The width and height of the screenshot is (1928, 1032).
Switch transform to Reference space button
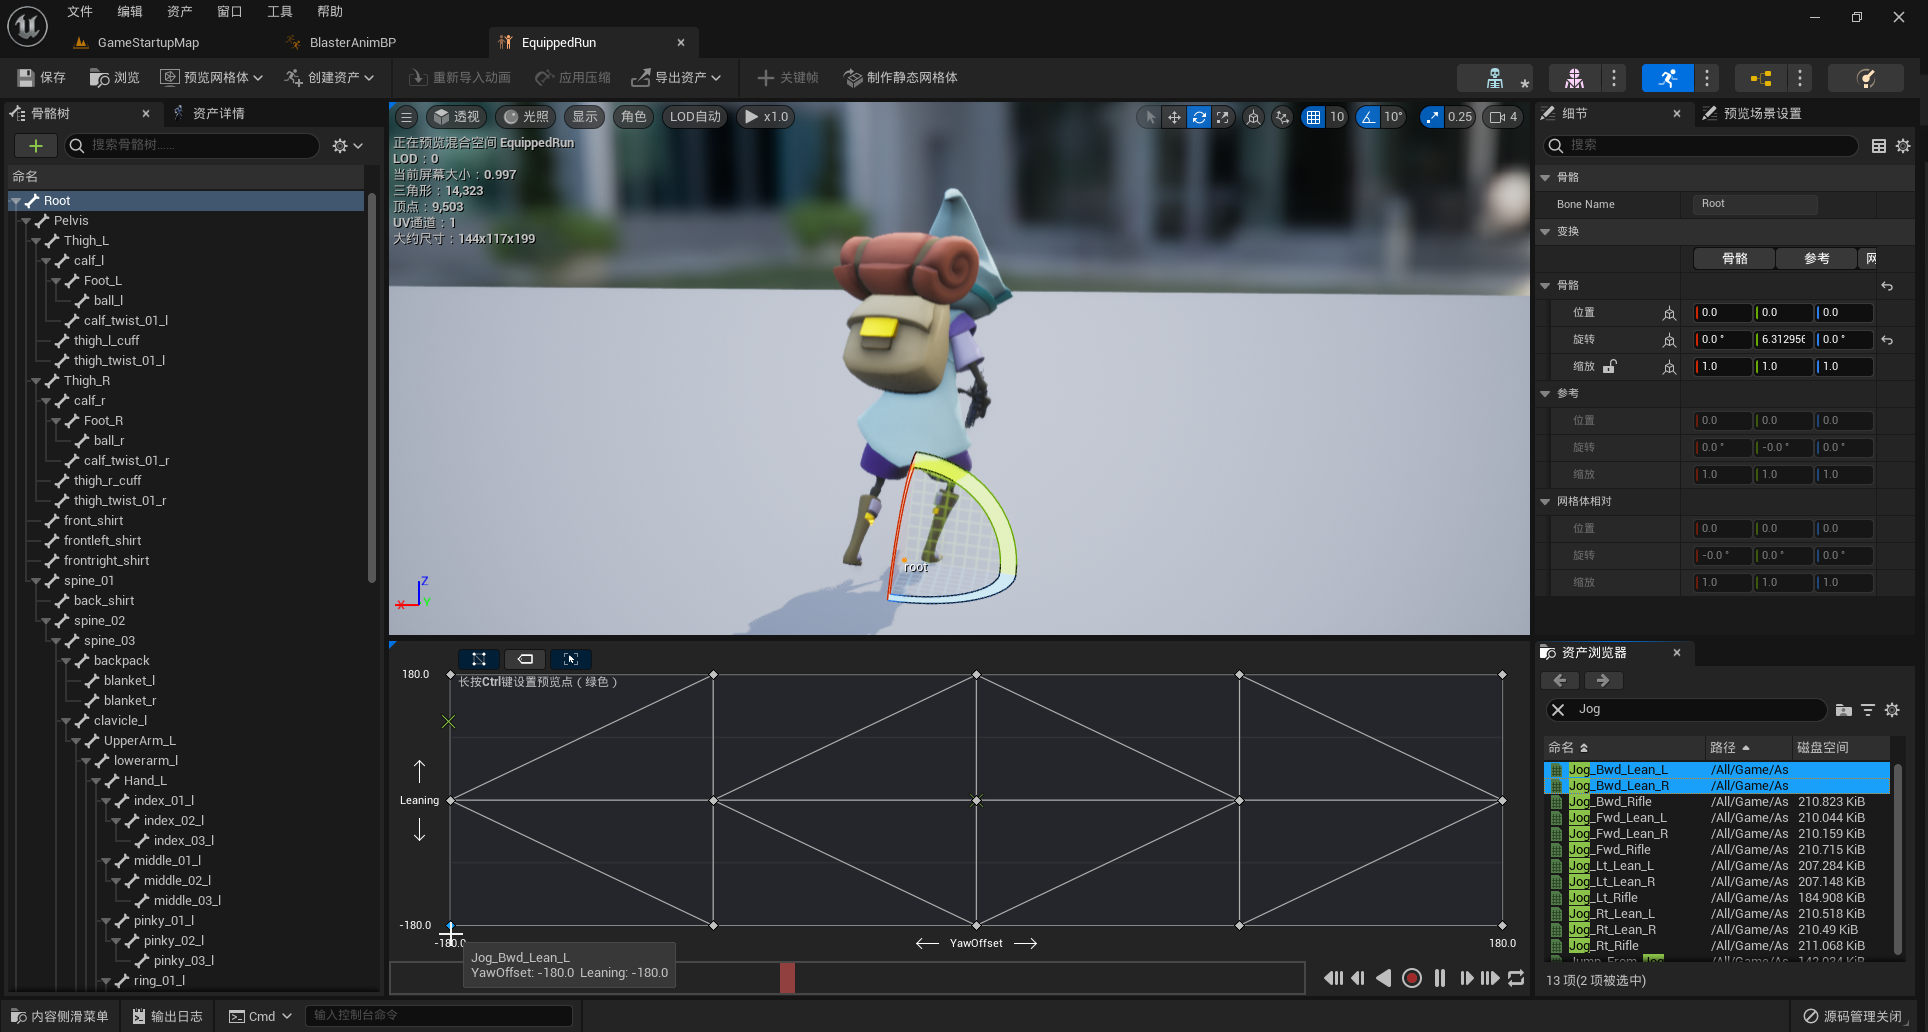pos(1816,258)
